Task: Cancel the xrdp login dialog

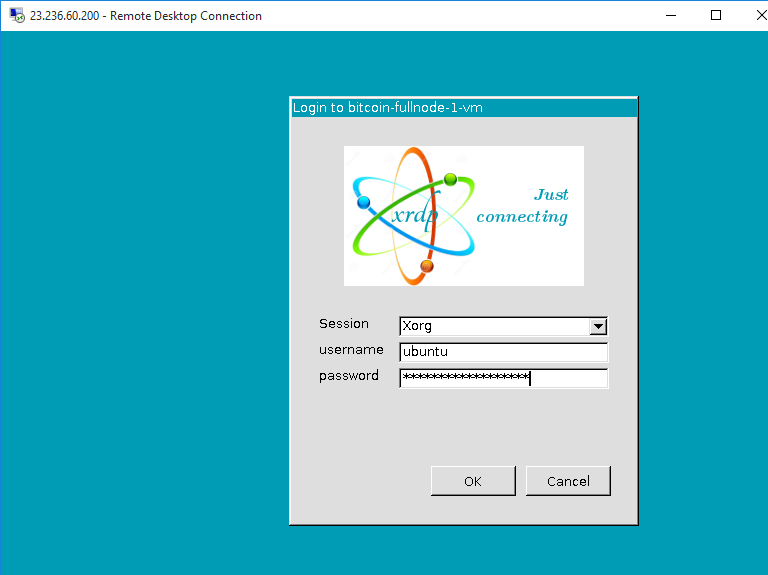Action: 568,481
